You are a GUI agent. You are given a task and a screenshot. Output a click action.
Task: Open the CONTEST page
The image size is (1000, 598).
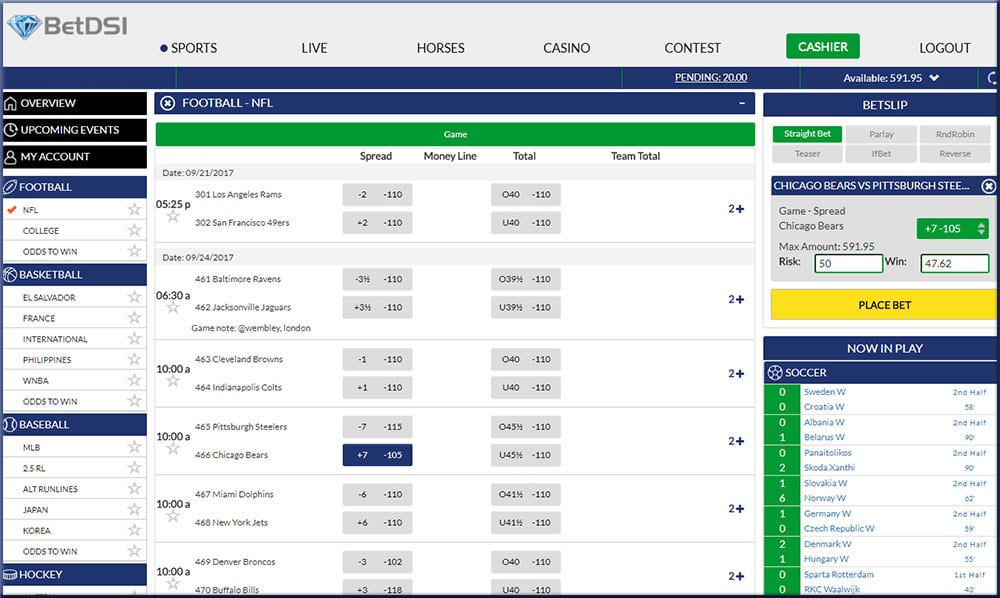click(693, 48)
